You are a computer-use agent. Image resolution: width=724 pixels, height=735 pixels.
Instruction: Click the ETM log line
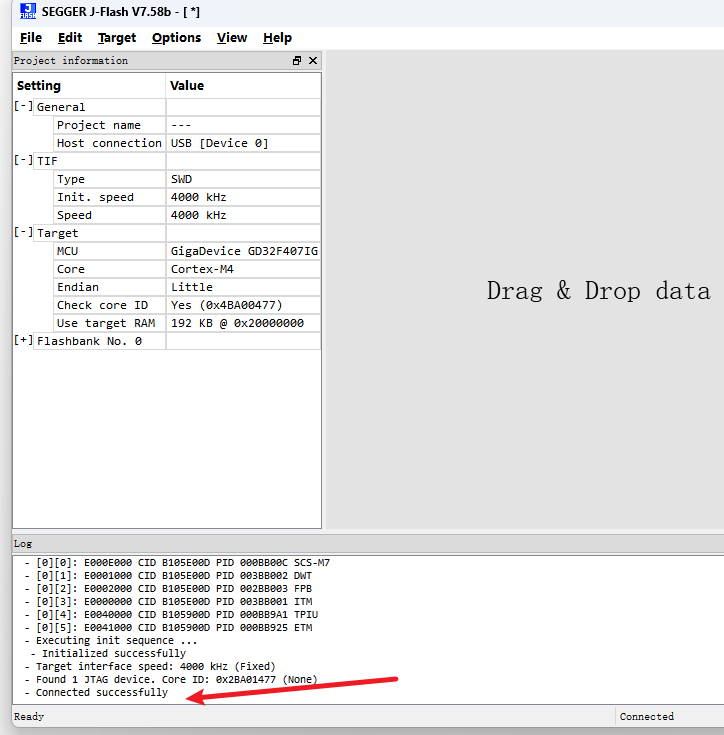pyautogui.click(x=168, y=628)
